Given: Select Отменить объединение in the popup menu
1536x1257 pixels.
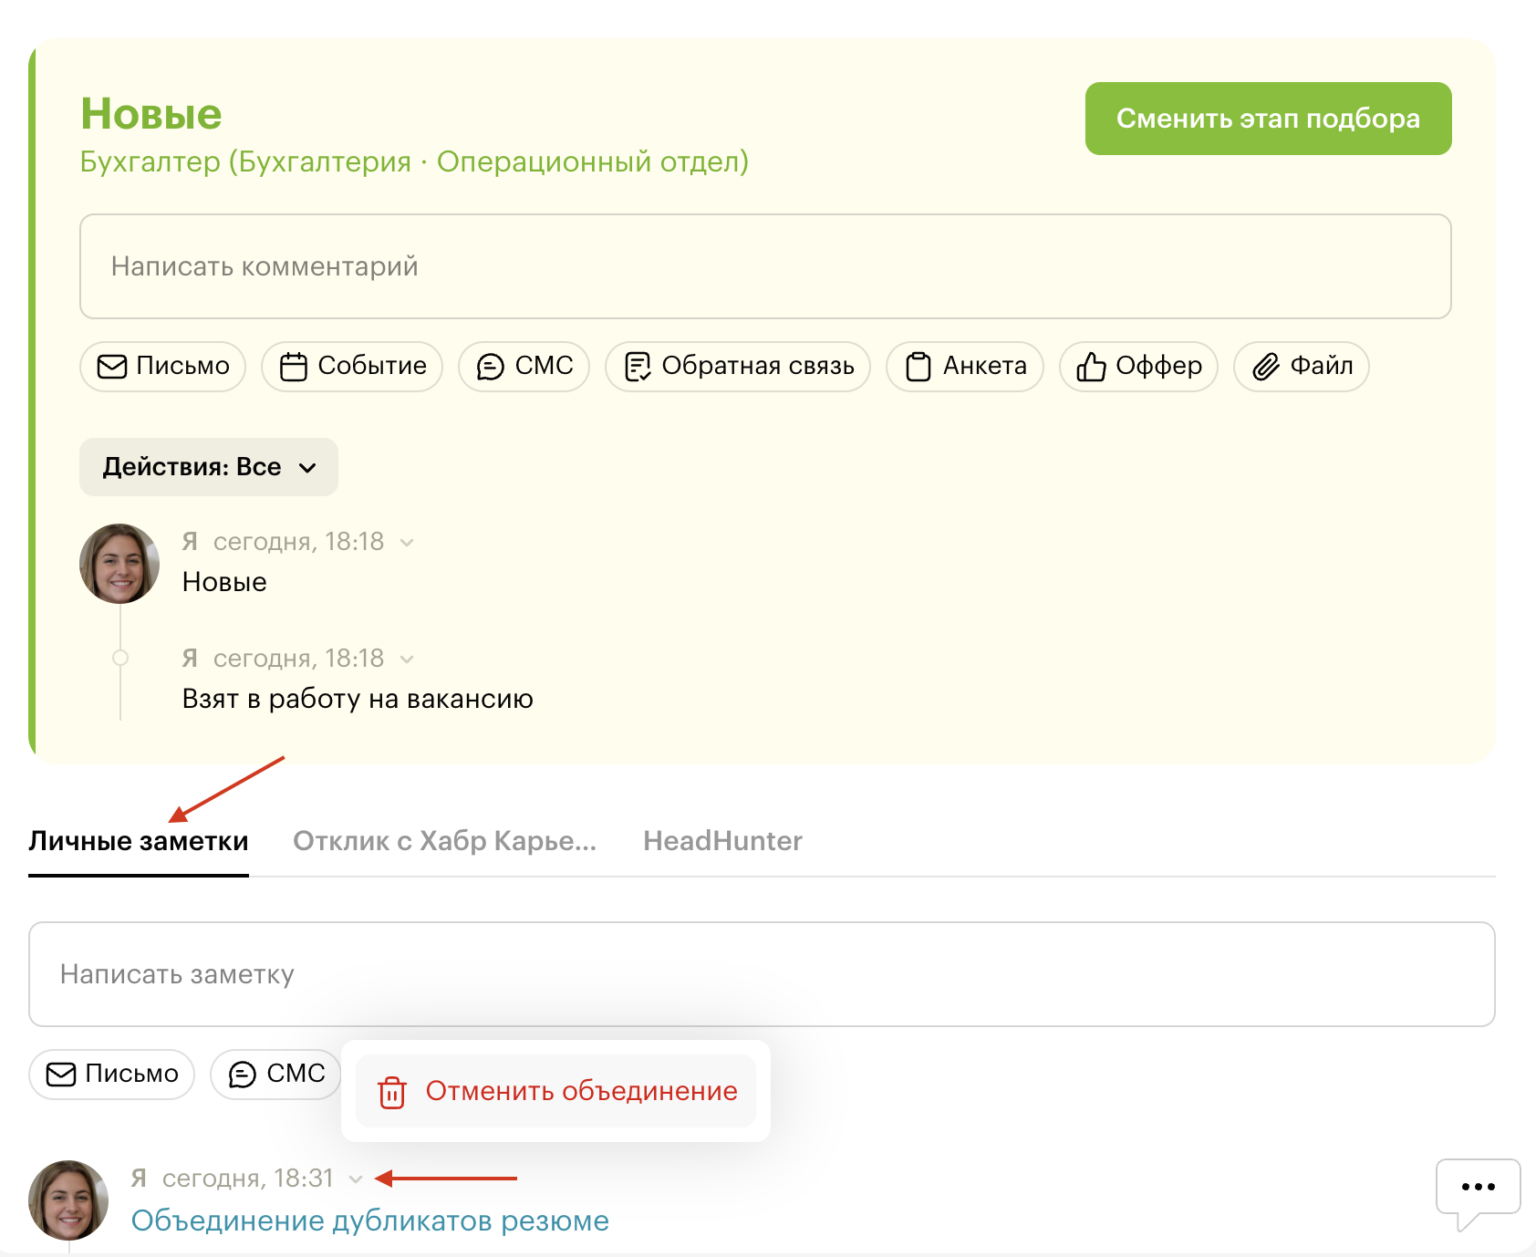Looking at the screenshot, I should [556, 1091].
